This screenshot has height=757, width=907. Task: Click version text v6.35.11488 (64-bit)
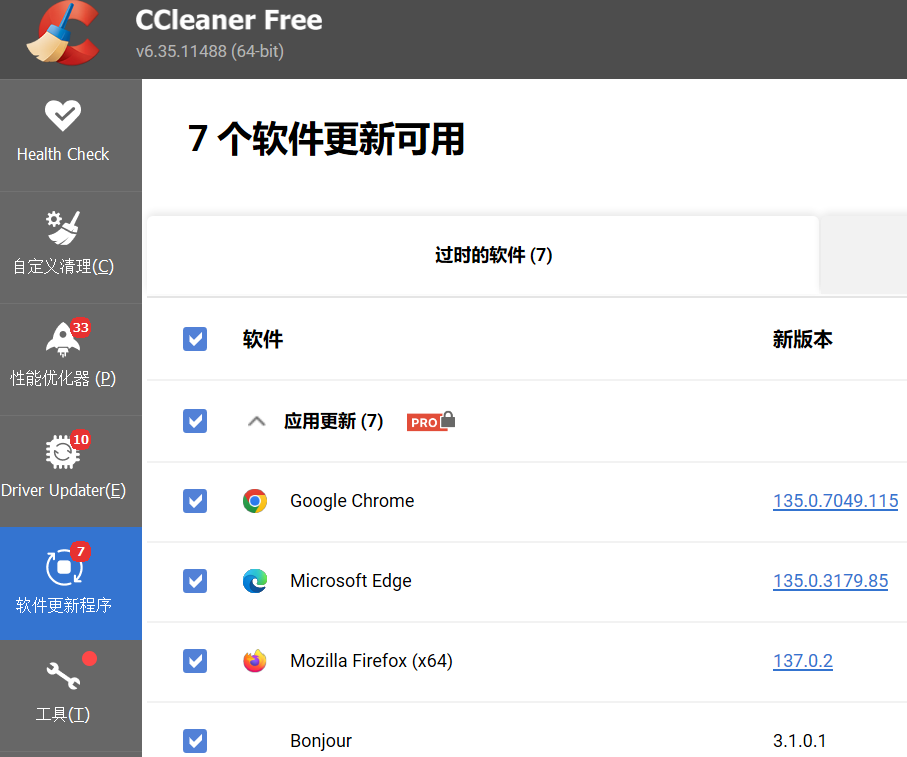pos(210,51)
